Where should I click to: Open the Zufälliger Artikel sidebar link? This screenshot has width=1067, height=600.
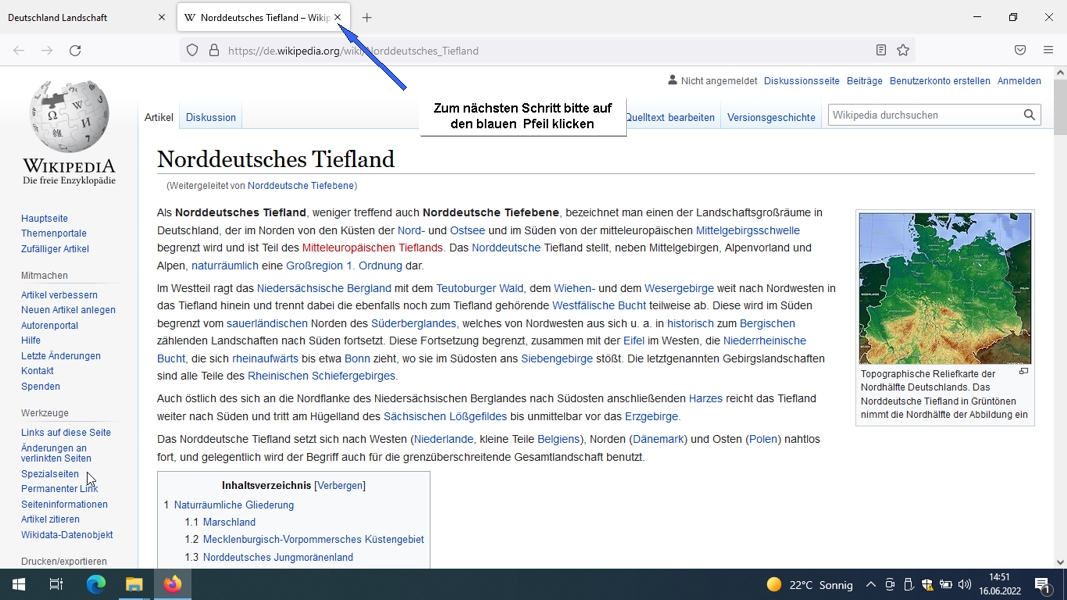(55, 249)
